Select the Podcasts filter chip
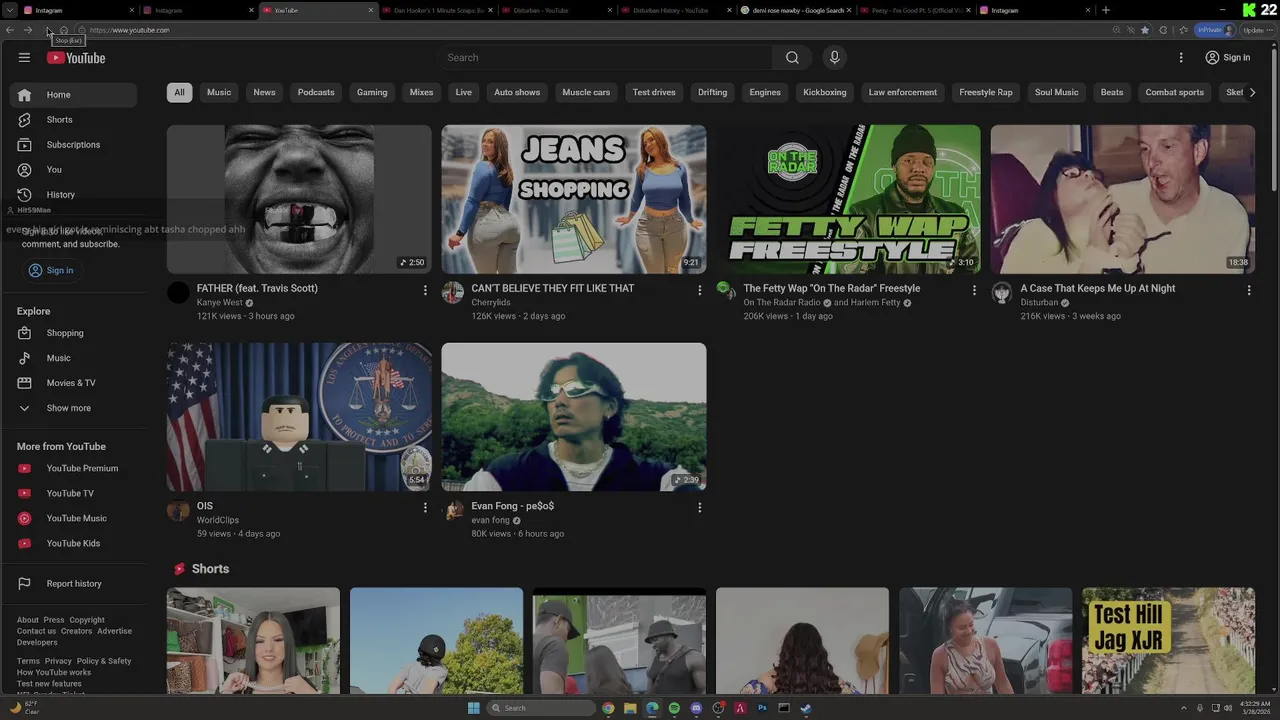1280x720 pixels. click(316, 92)
